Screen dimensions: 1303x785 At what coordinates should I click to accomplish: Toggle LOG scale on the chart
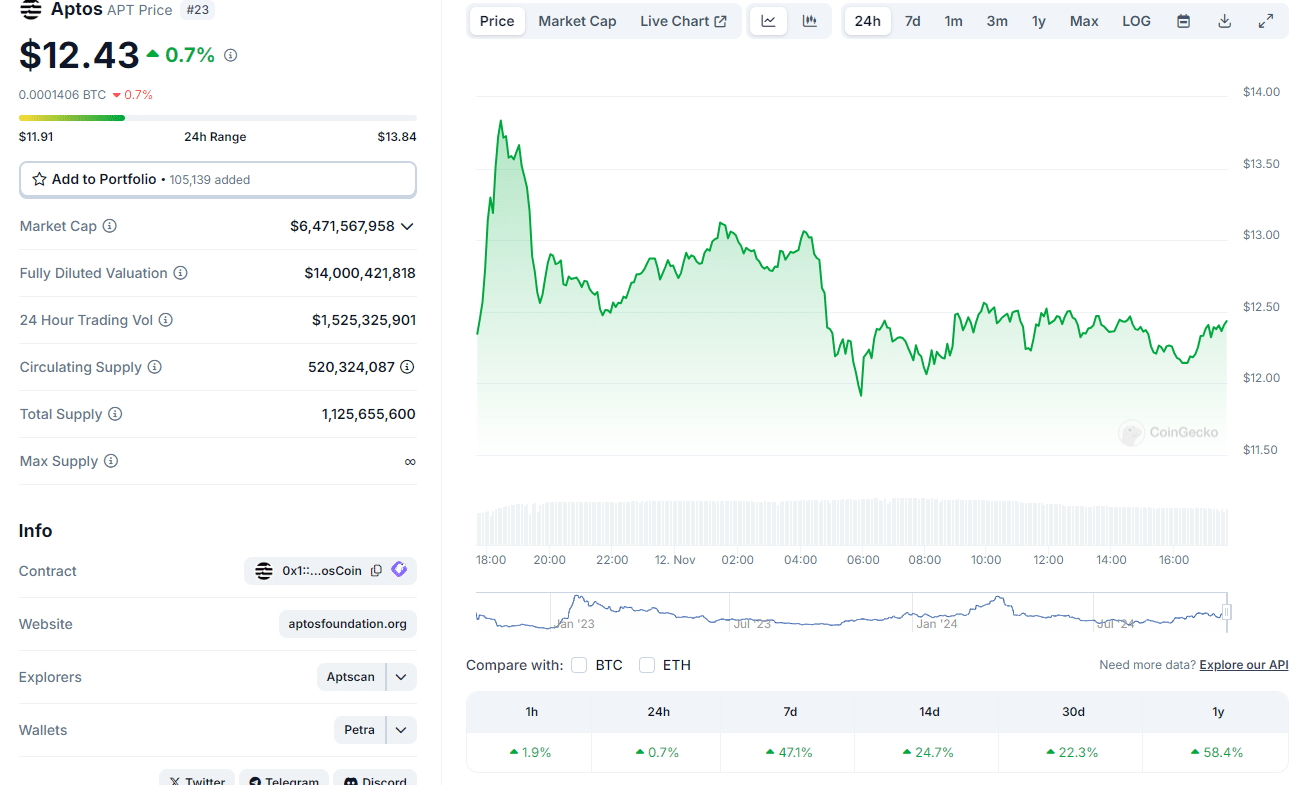pos(1136,21)
